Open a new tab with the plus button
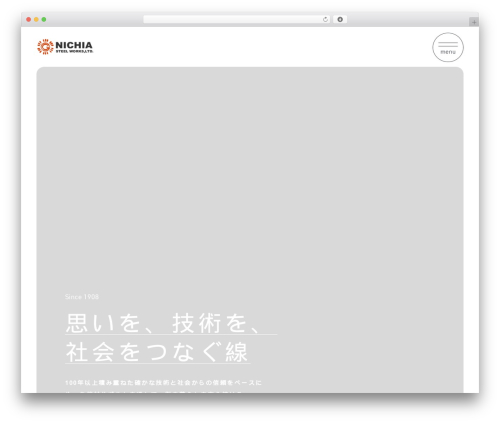The width and height of the screenshot is (500, 423). point(474,22)
